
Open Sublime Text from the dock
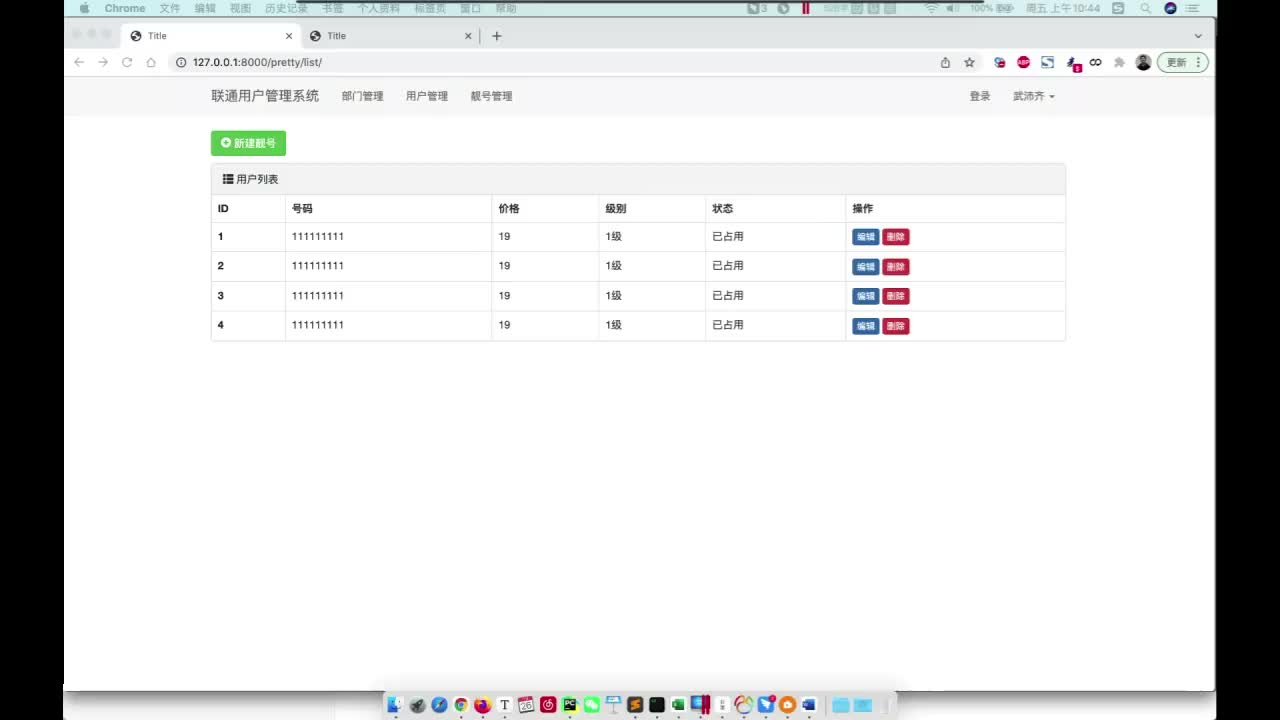point(635,705)
